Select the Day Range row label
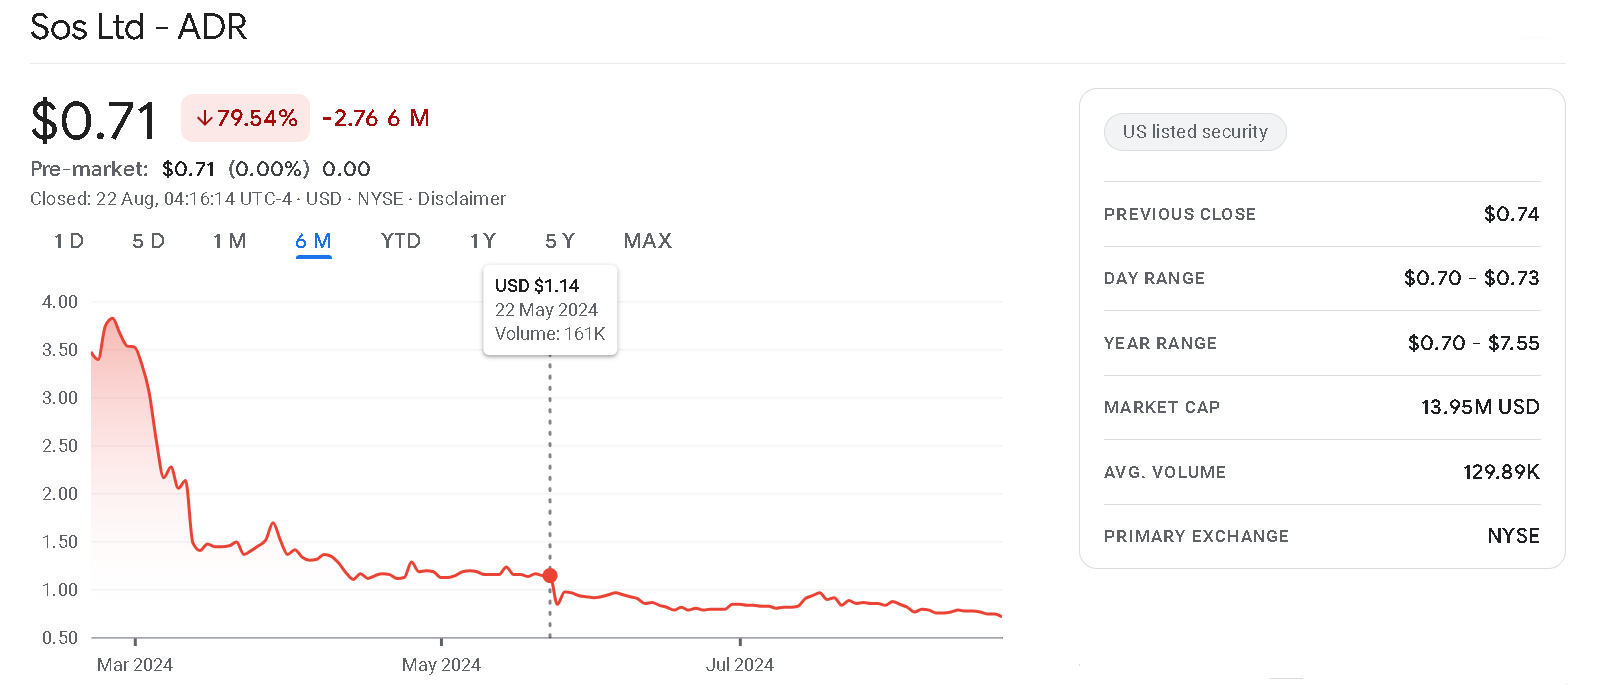 (x=1154, y=278)
